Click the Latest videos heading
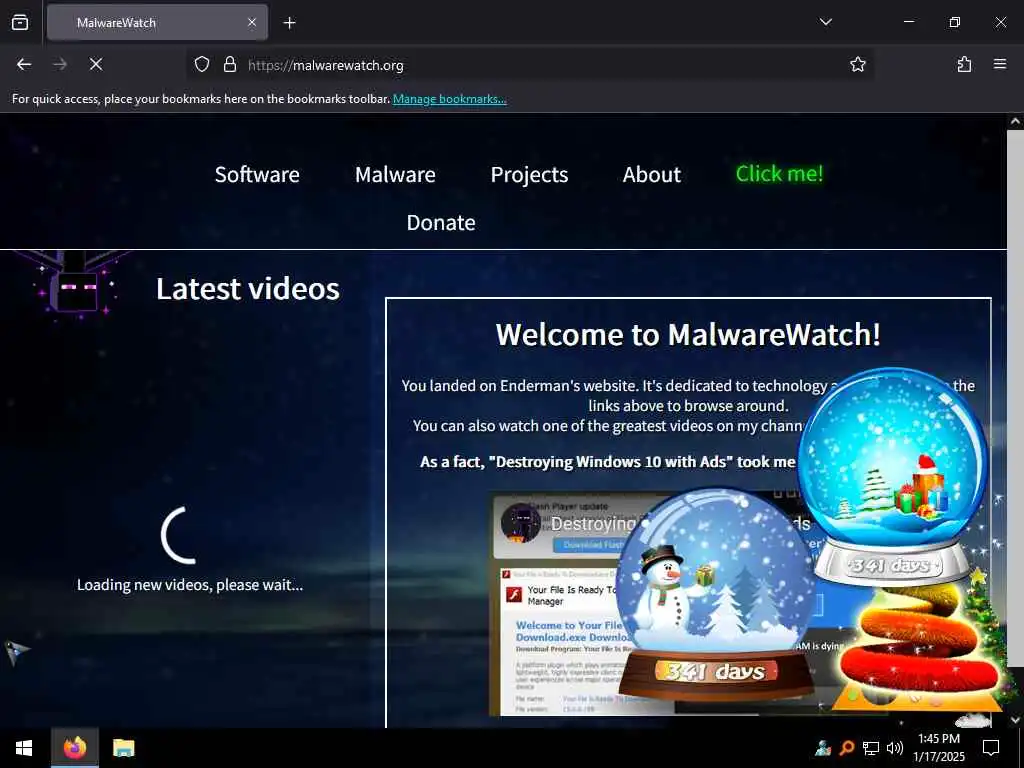Screen dimensions: 1024x768 [248, 289]
